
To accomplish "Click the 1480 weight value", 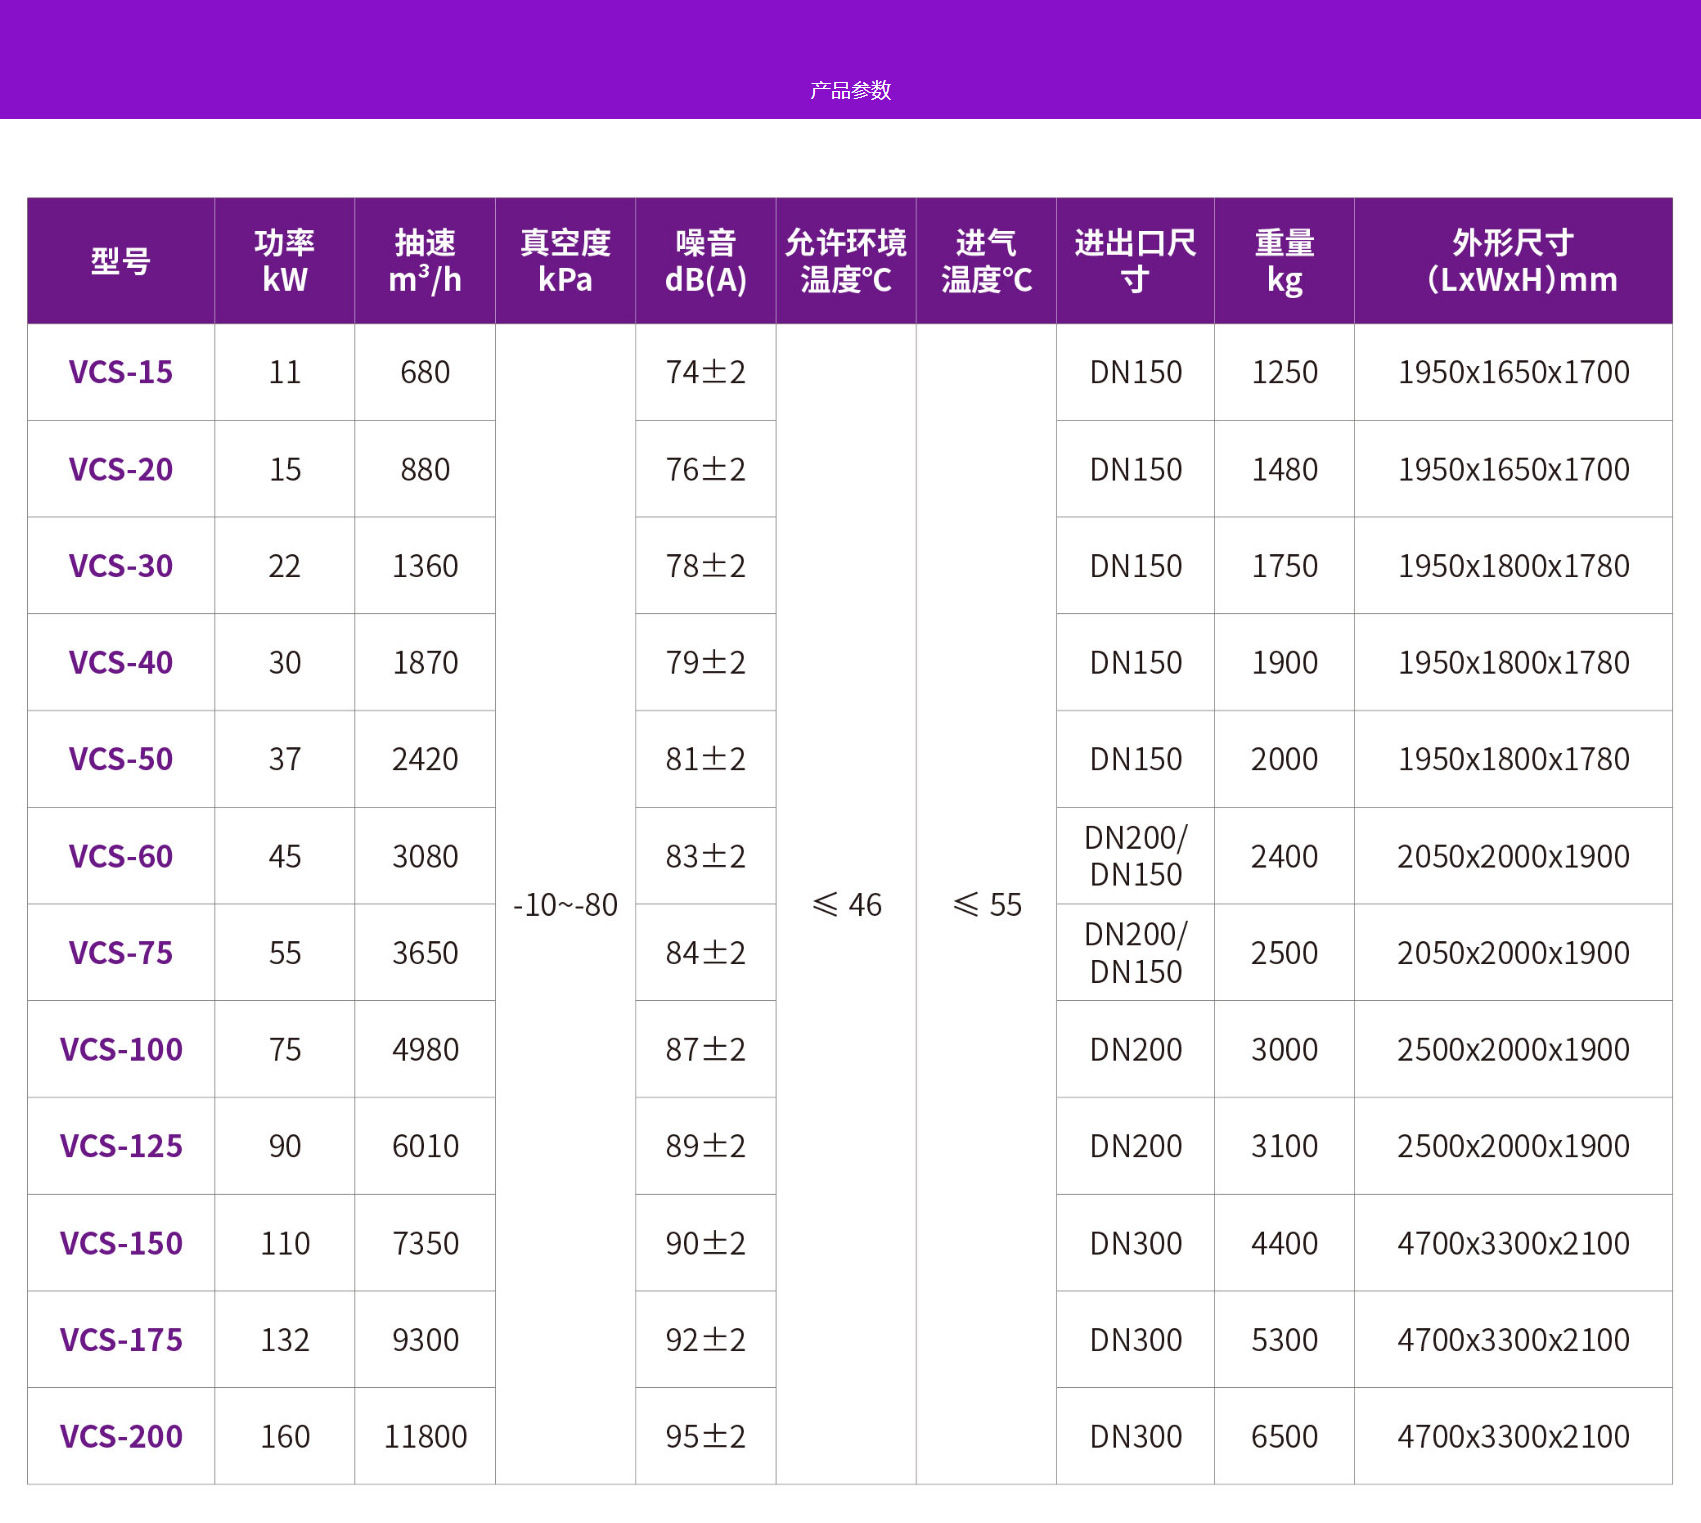I will coord(1285,469).
